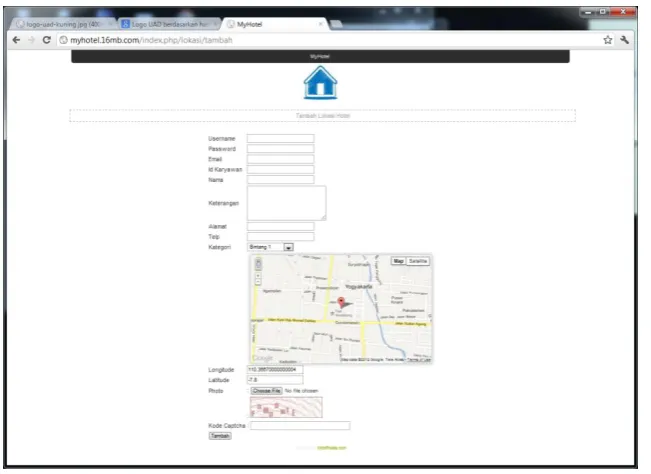This screenshot has width=651, height=474.
Task: Click the Nama input field
Action: coord(281,180)
